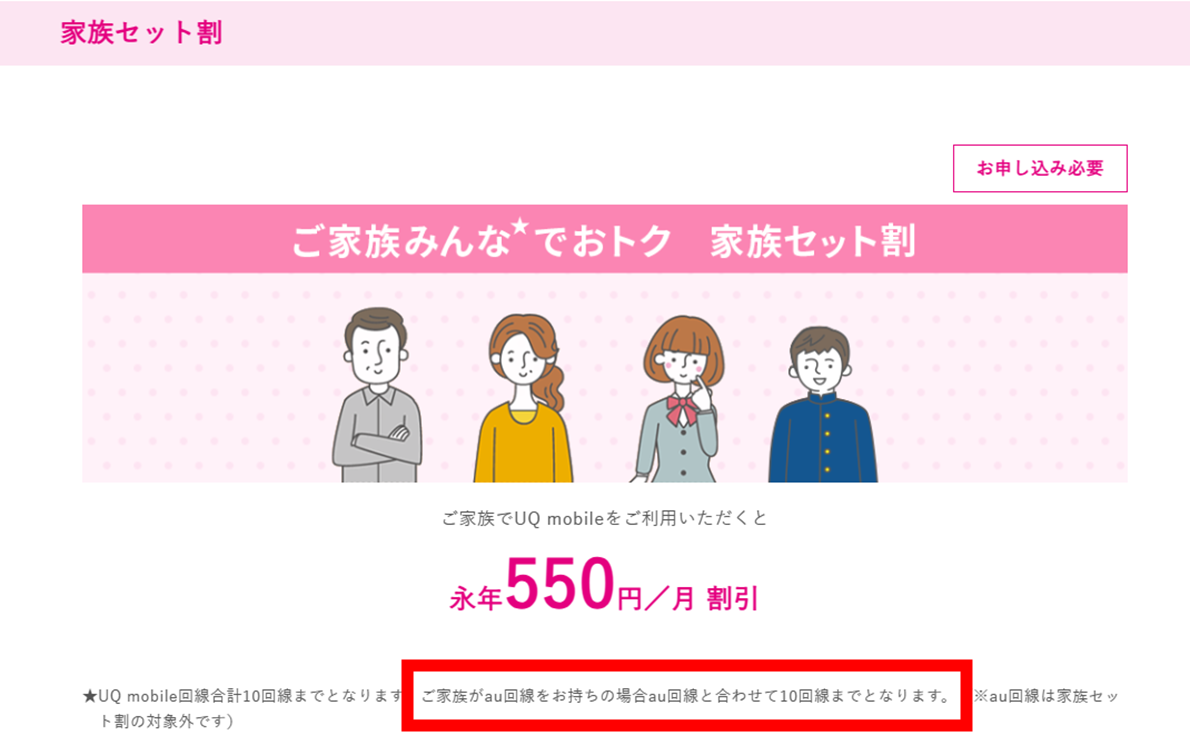Click the schoolgirl illustration with red bow
The height and width of the screenshot is (755, 1190).
tap(678, 399)
